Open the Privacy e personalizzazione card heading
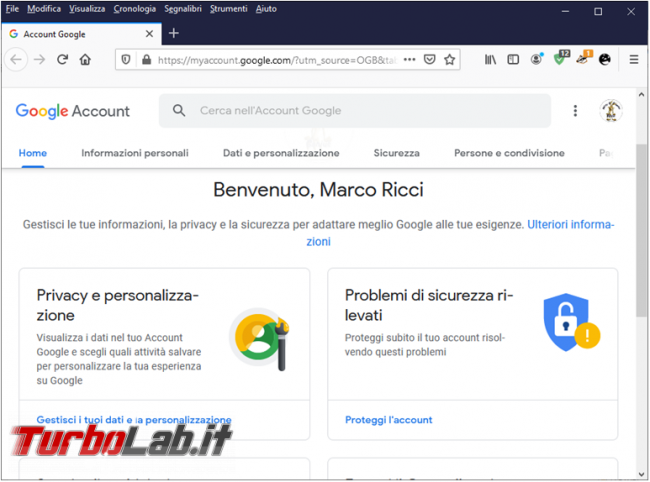Image resolution: width=650 pixels, height=482 pixels. [118, 305]
